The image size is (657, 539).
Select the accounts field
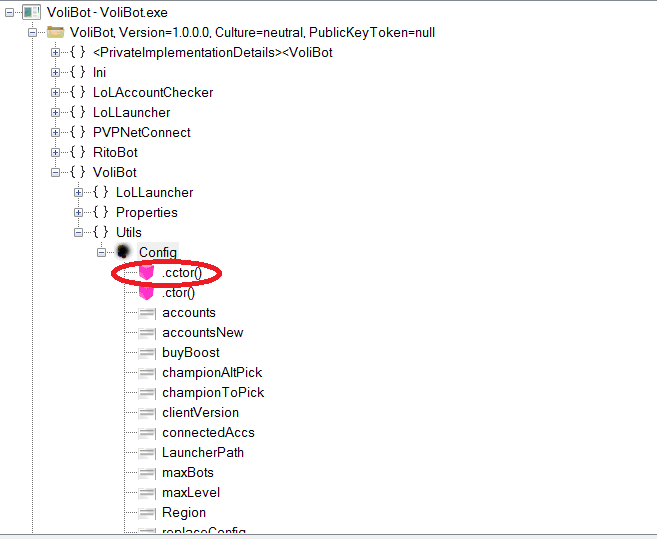(x=189, y=313)
